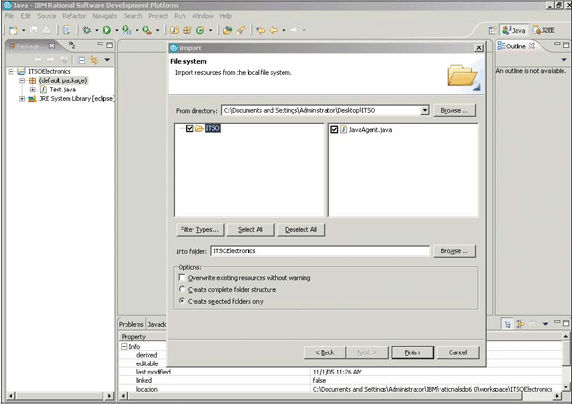The width and height of the screenshot is (572, 404).
Task: Click Show Advanced Properties icon
Action: tap(520, 324)
